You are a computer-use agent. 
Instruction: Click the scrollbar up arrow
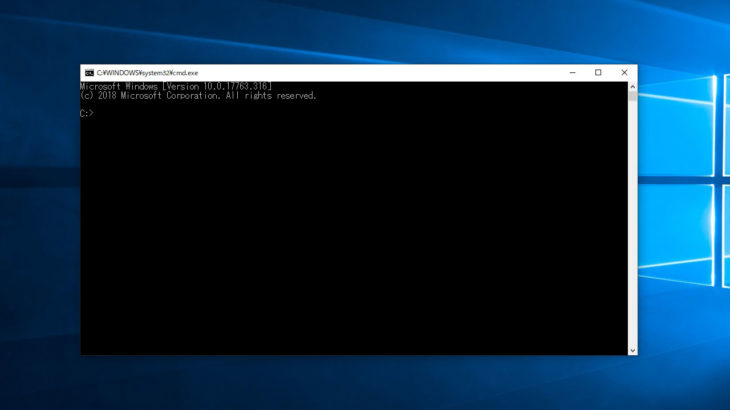tap(632, 87)
